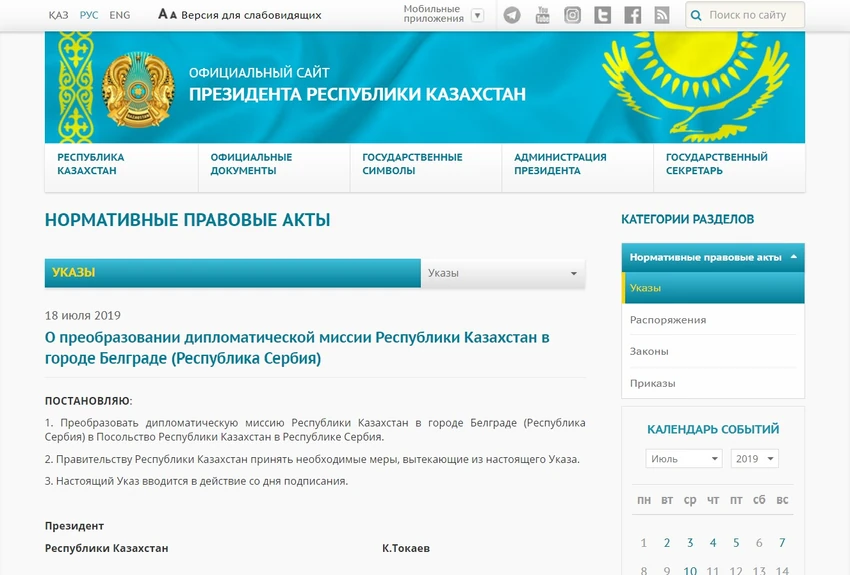
Task: Open the Facebook page icon
Action: [633, 15]
